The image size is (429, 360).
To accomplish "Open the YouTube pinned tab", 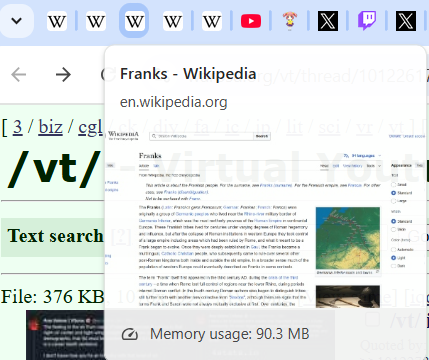I will tap(251, 21).
